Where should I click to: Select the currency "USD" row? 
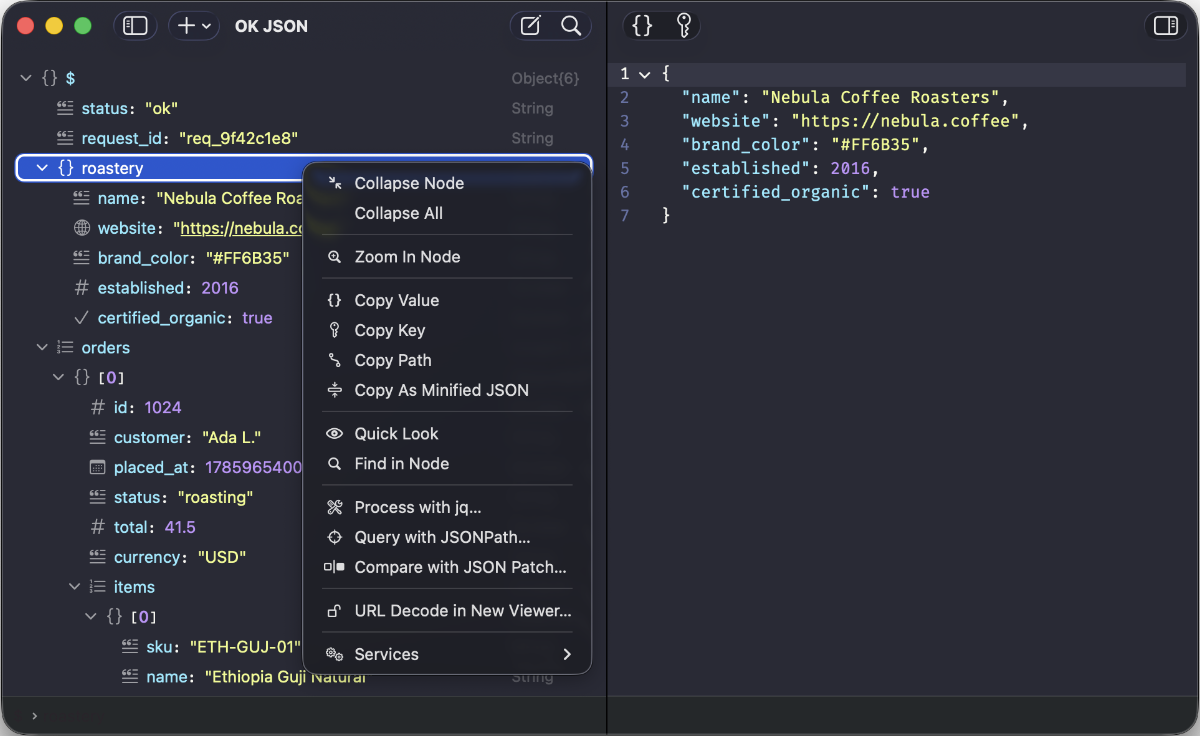pyautogui.click(x=160, y=557)
